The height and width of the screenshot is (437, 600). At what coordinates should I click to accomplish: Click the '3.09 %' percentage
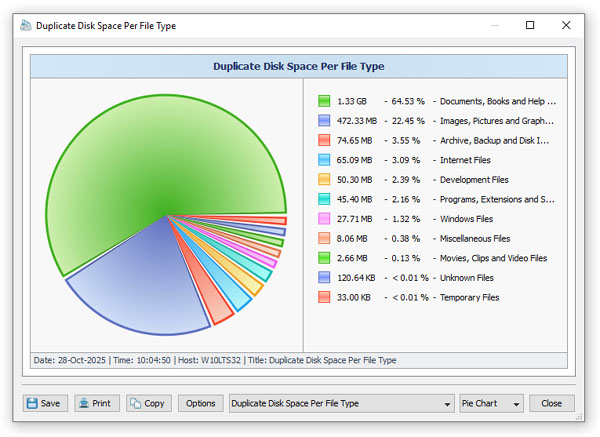click(406, 160)
